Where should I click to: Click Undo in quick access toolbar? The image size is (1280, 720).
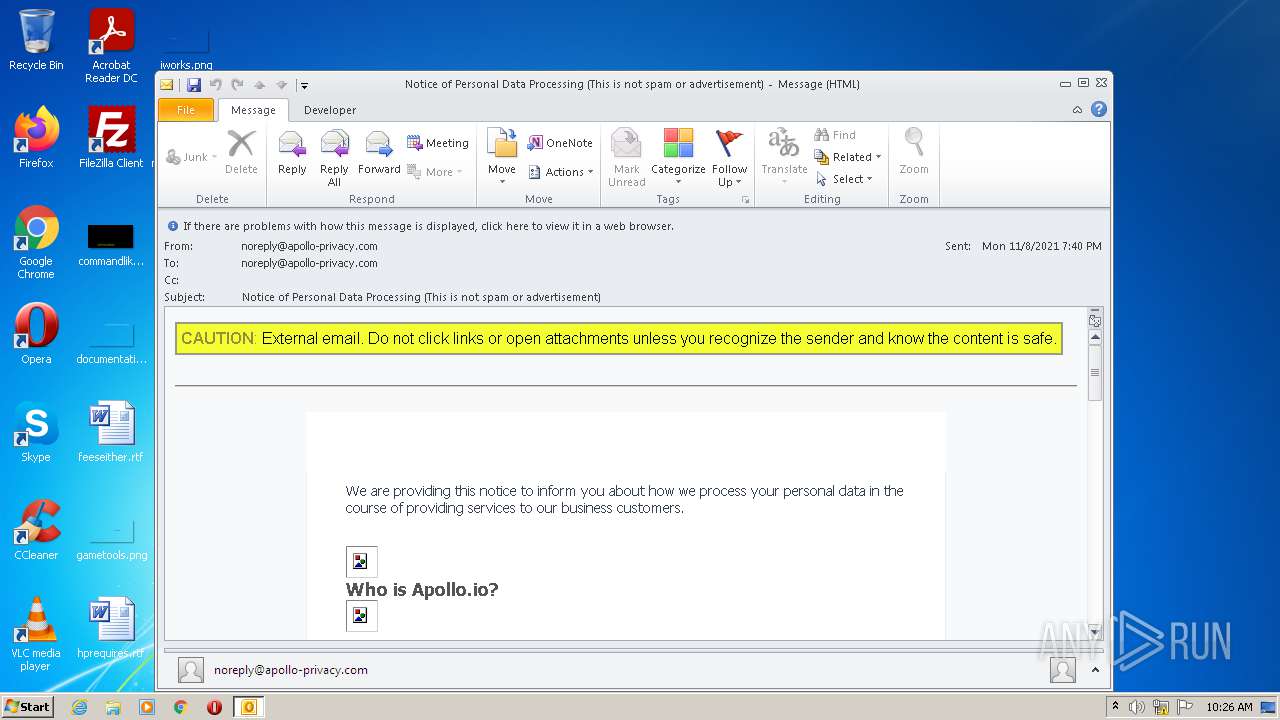coord(215,85)
